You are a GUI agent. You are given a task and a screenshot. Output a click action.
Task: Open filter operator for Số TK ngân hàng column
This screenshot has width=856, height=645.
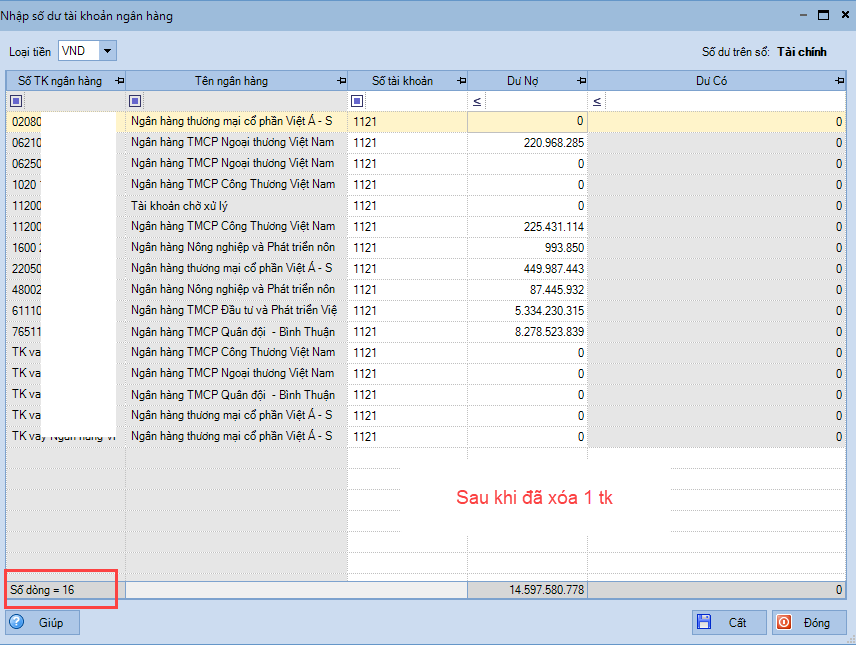[15, 101]
